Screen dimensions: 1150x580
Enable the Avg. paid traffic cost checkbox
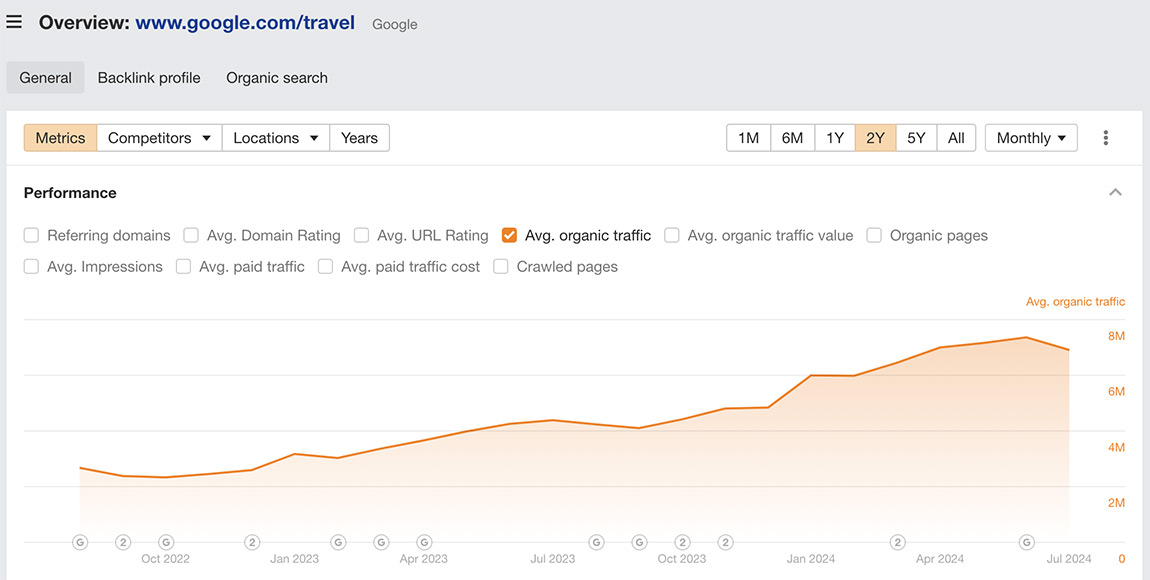pos(325,267)
